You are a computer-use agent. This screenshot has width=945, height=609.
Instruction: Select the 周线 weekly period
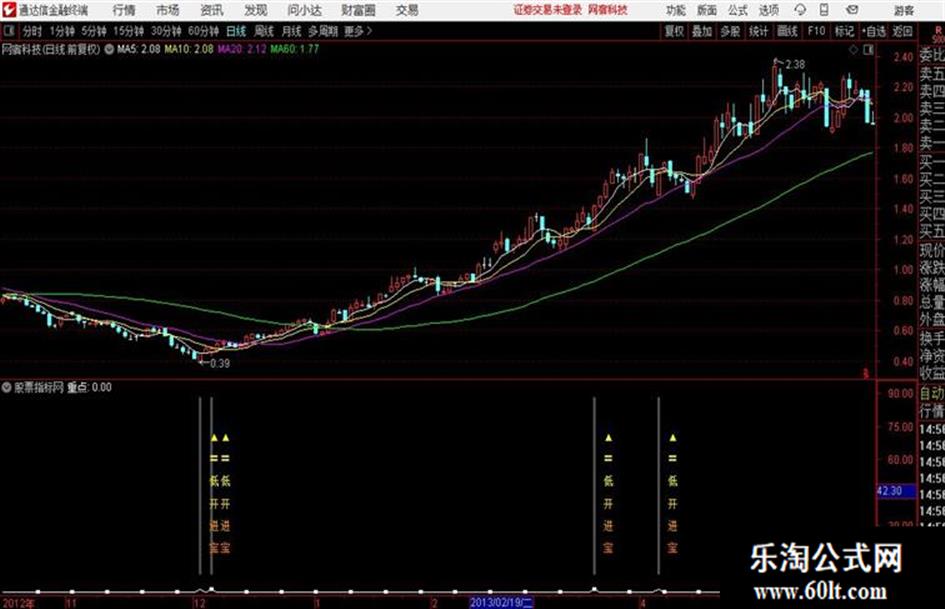[264, 31]
